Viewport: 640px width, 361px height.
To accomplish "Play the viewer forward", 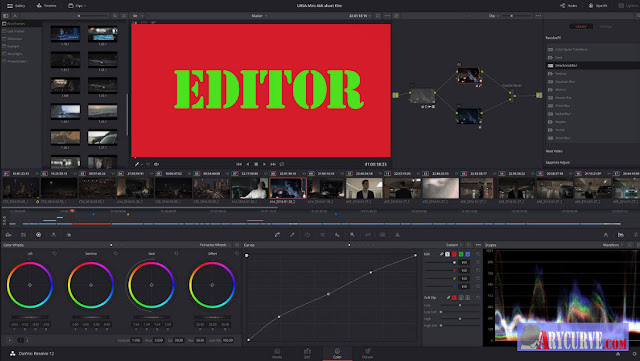I will [264, 164].
